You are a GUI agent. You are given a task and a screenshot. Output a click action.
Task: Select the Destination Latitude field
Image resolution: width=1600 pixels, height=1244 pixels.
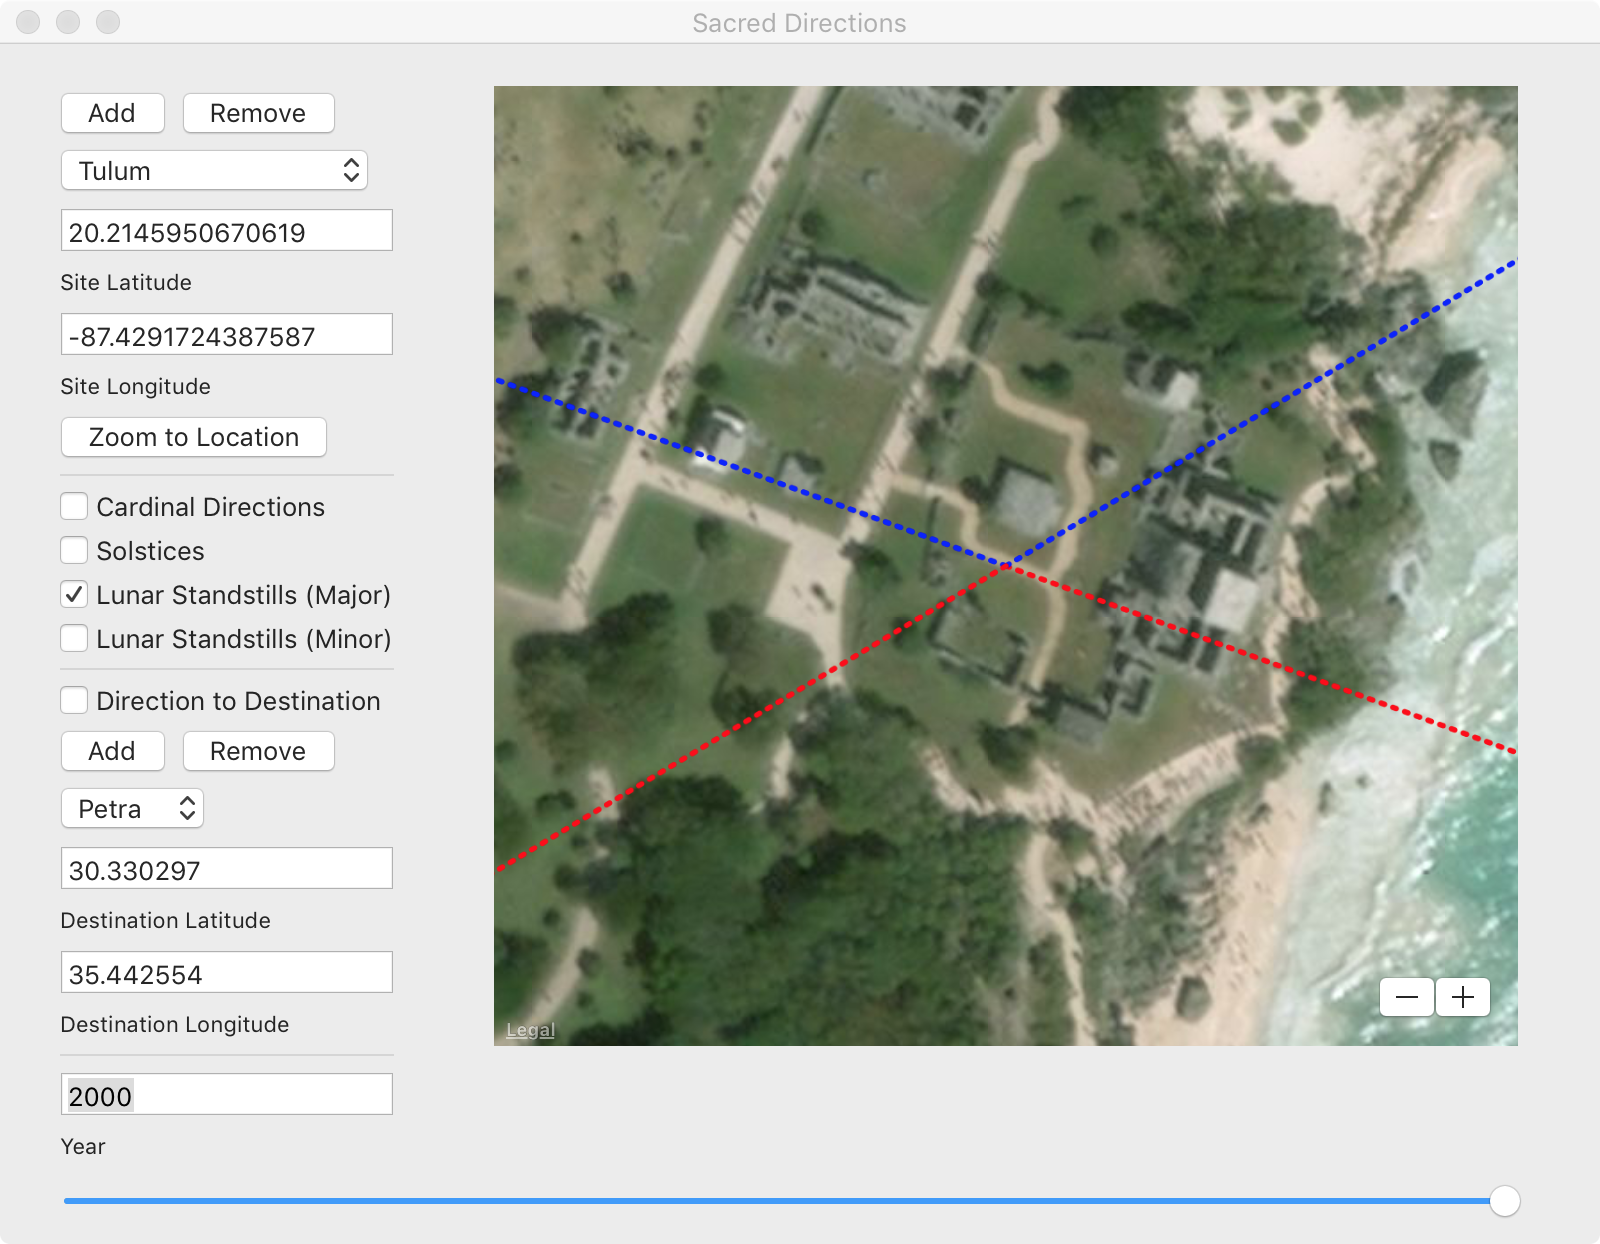(226, 869)
